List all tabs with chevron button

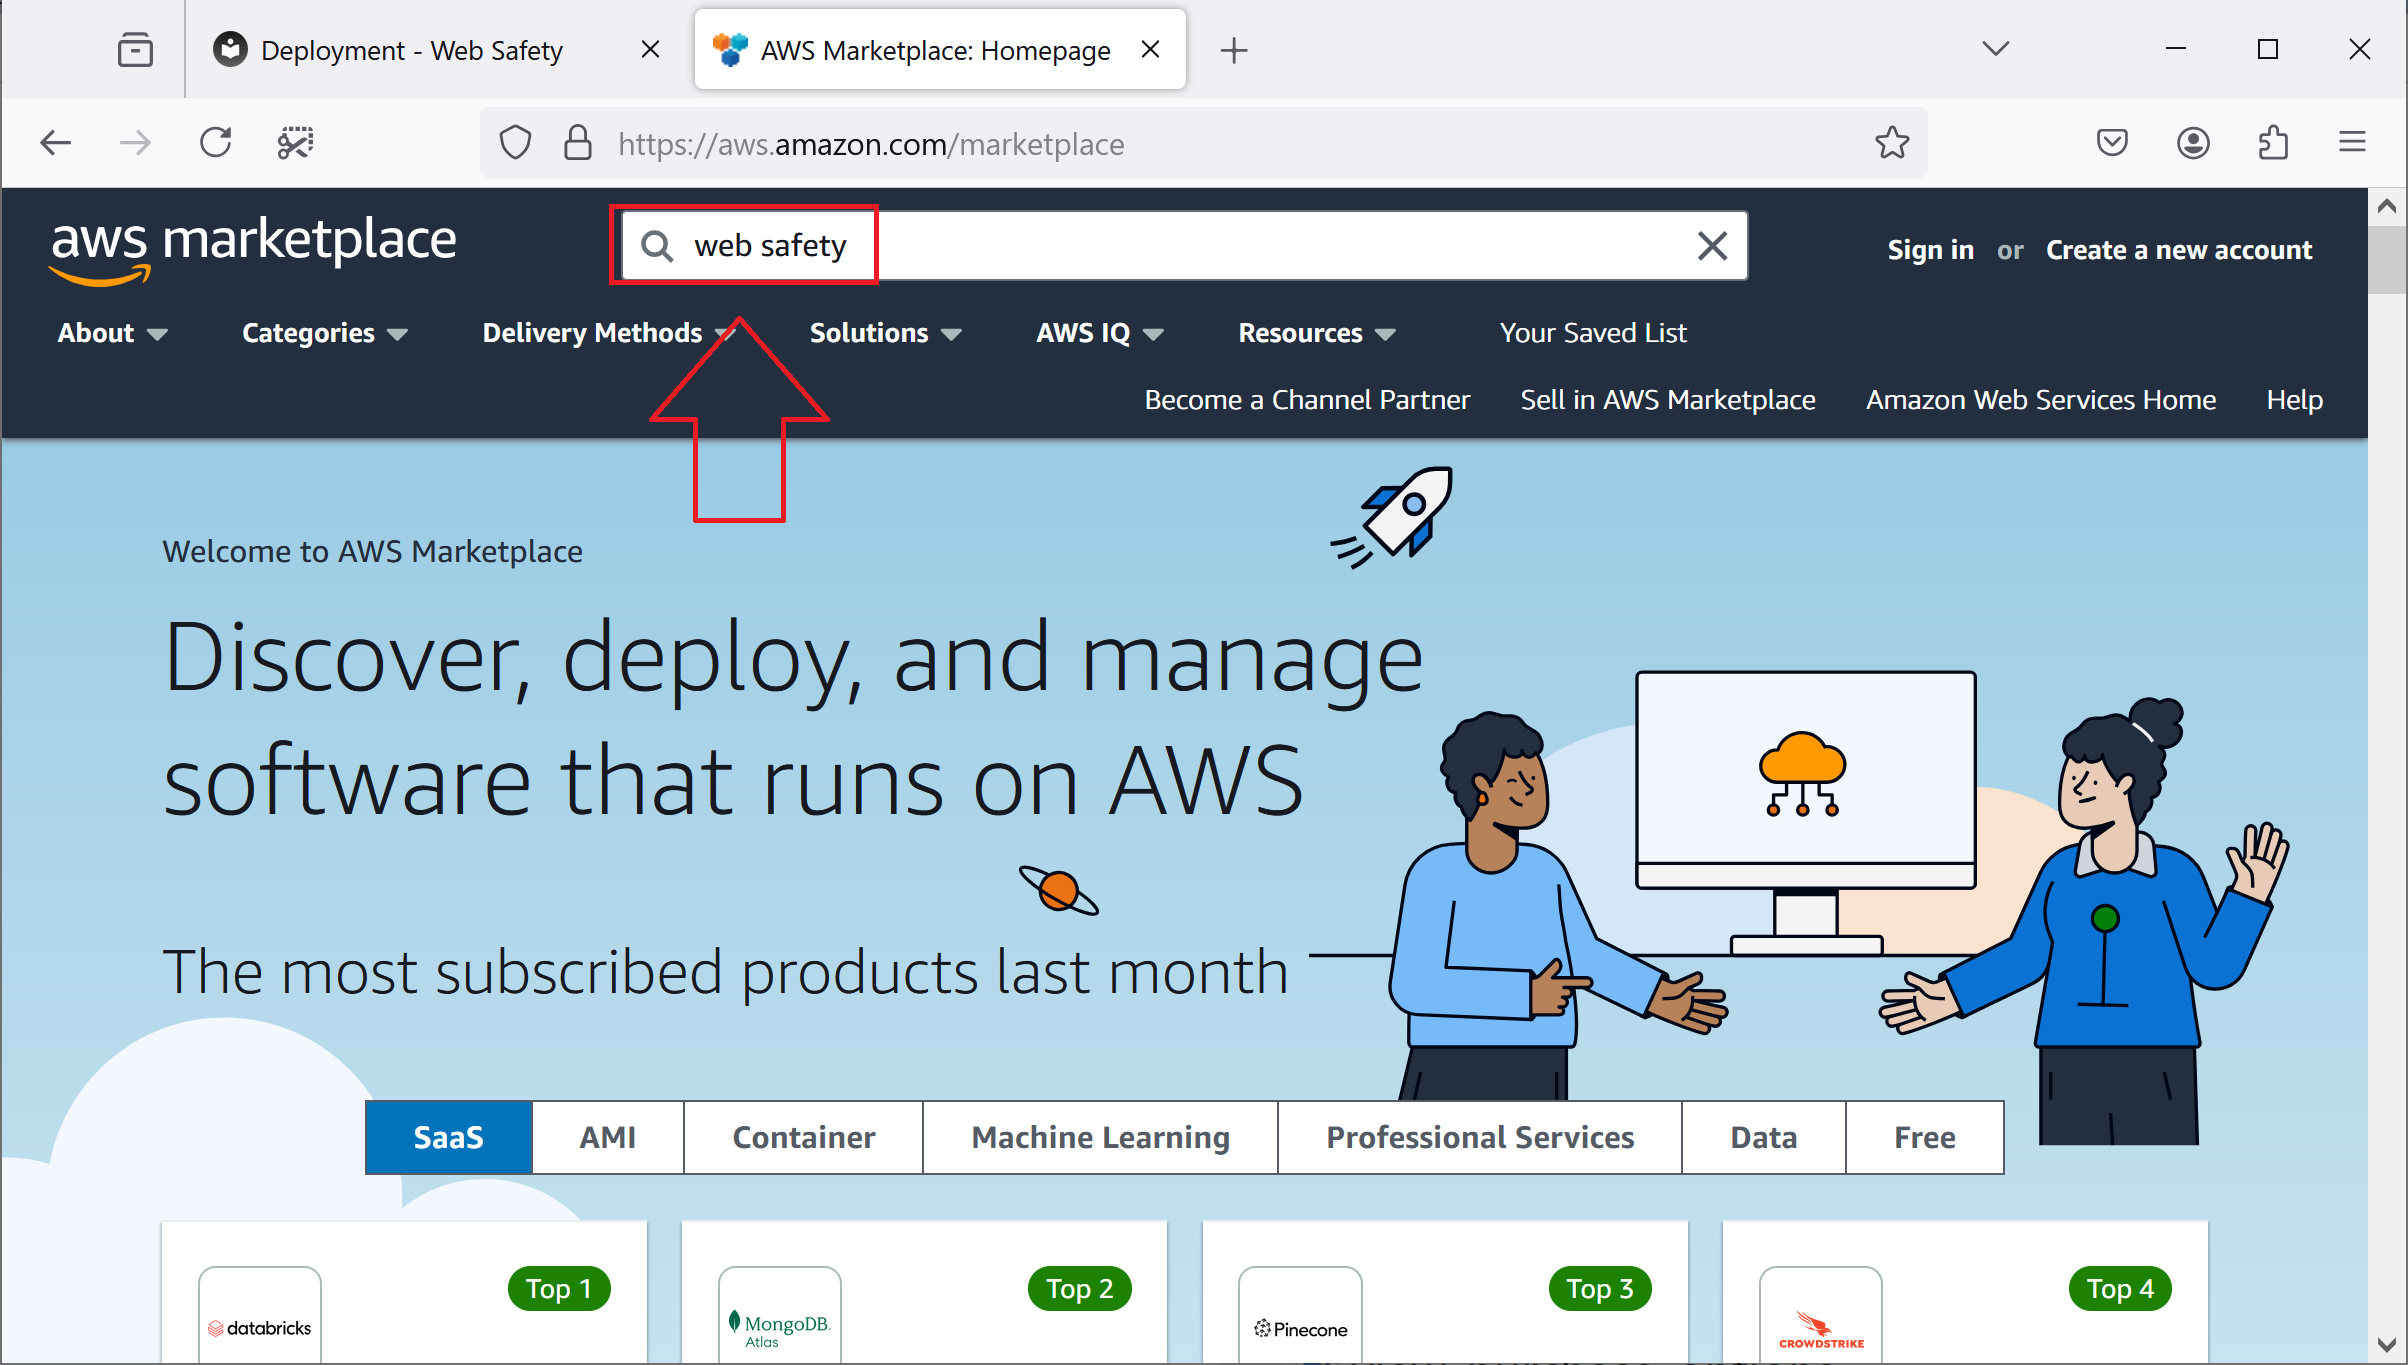[1995, 49]
